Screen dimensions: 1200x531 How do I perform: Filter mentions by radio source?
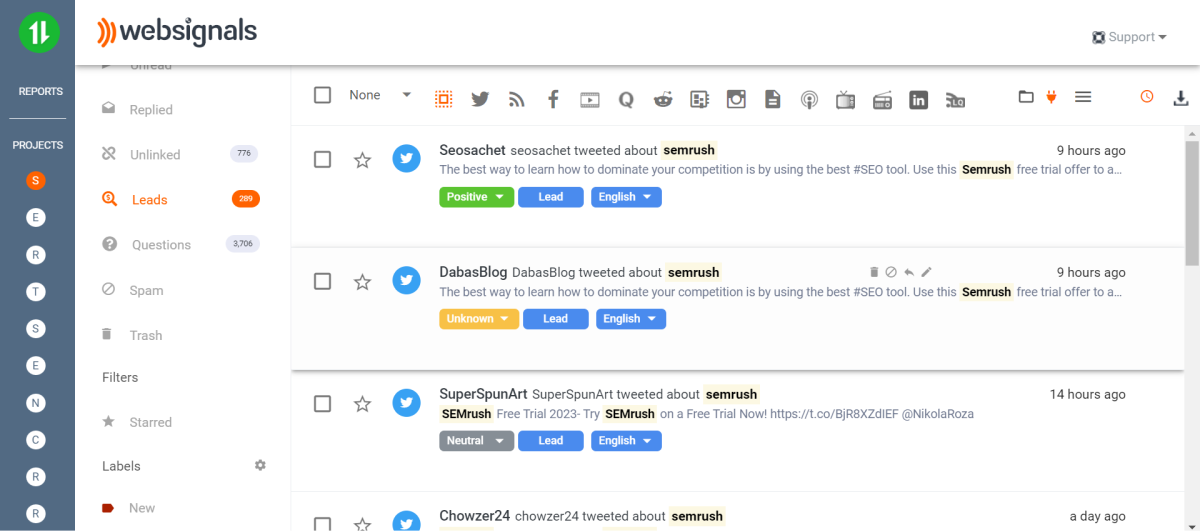coord(882,99)
